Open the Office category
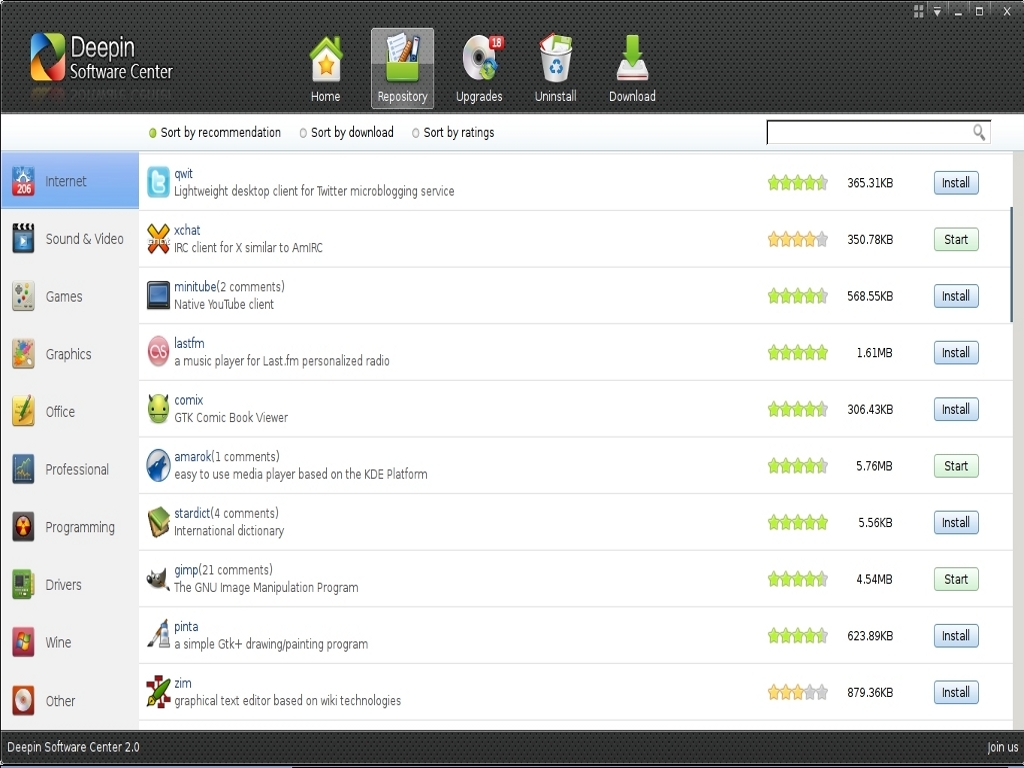Viewport: 1024px width, 768px height. point(70,412)
